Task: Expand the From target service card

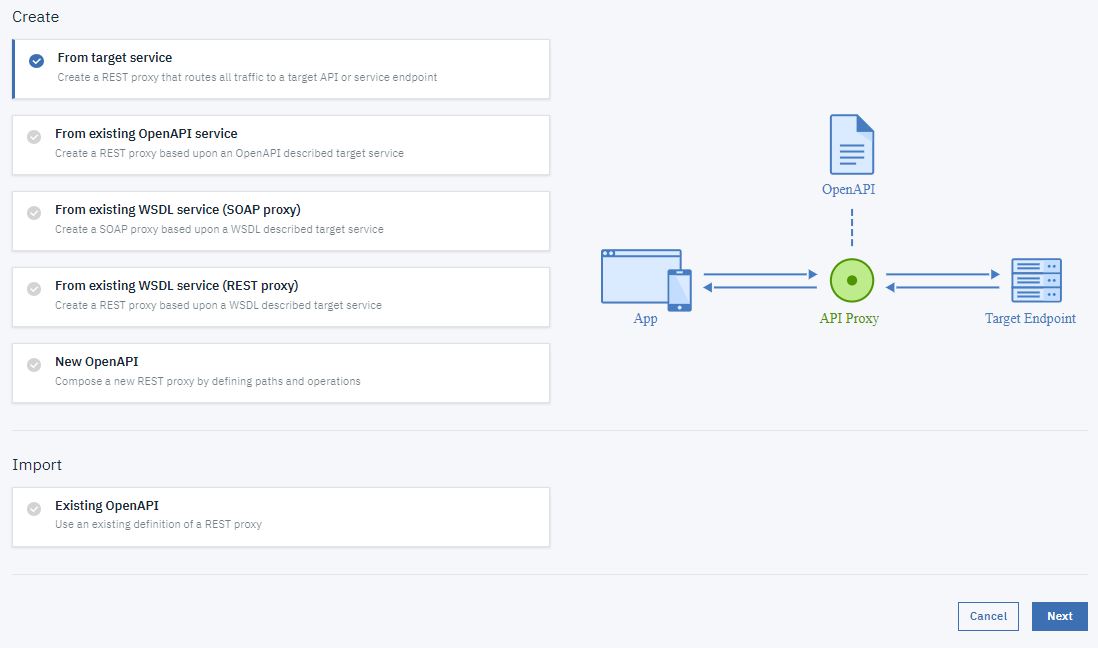Action: point(280,68)
